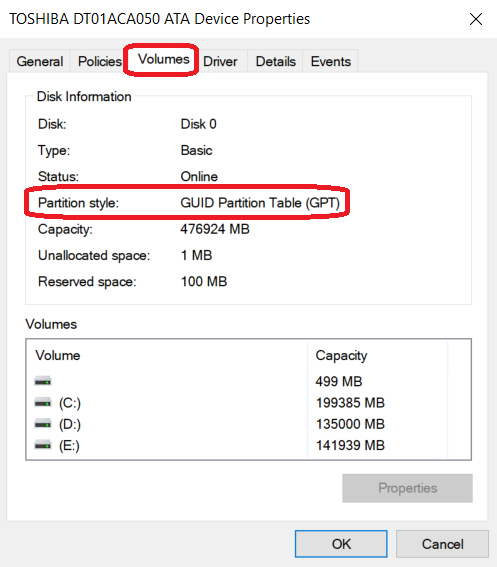
Task: Click the (C:) volume label
Action: (x=70, y=403)
